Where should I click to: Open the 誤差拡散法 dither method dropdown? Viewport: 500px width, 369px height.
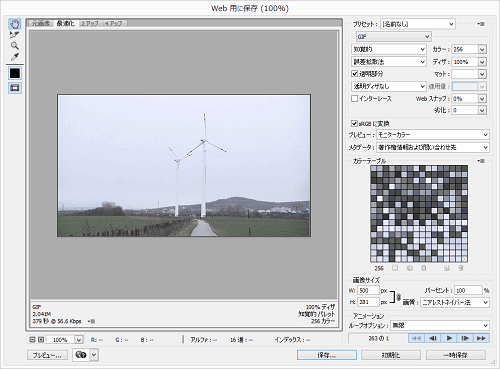coord(389,62)
